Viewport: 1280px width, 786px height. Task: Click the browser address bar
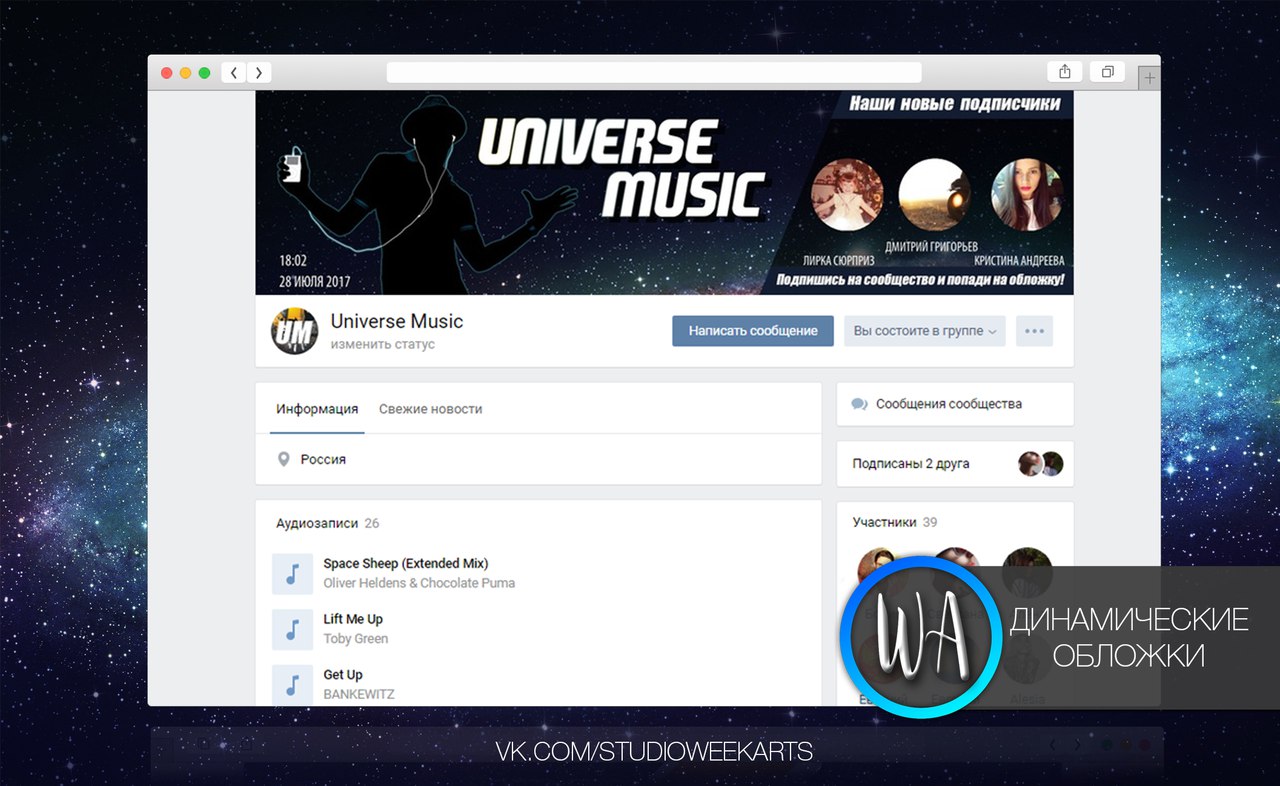(654, 73)
